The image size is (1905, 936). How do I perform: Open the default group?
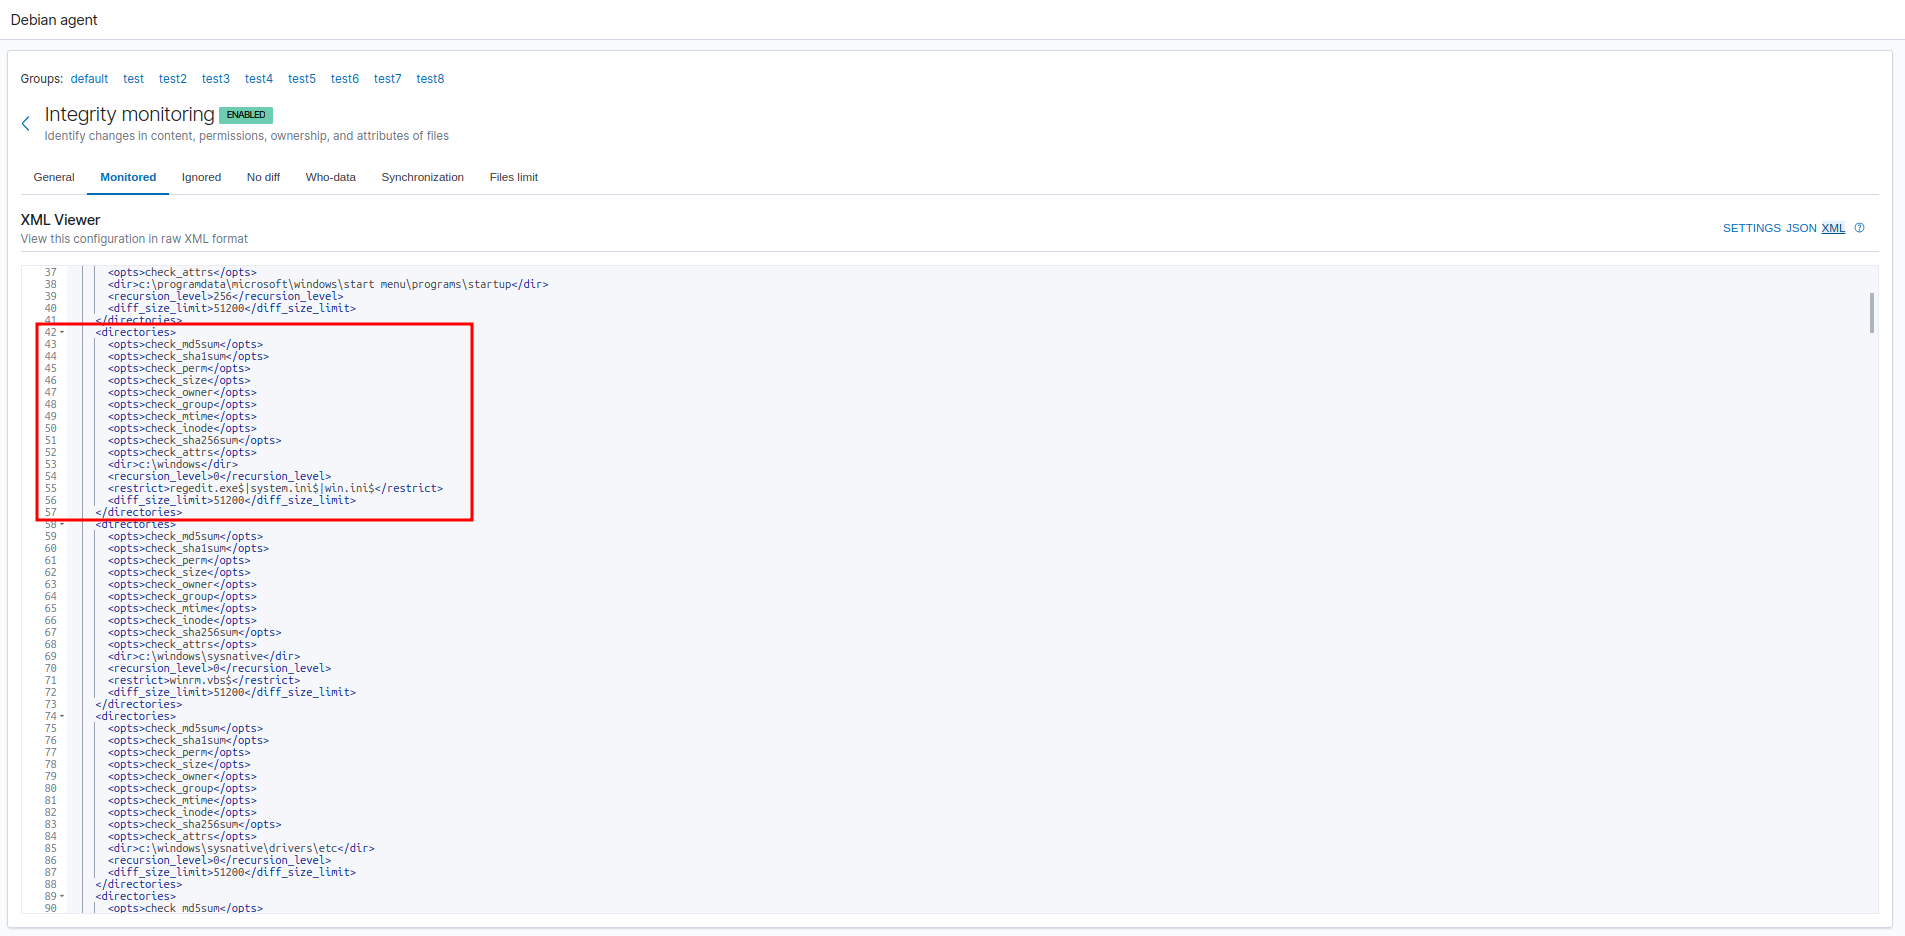coord(88,78)
